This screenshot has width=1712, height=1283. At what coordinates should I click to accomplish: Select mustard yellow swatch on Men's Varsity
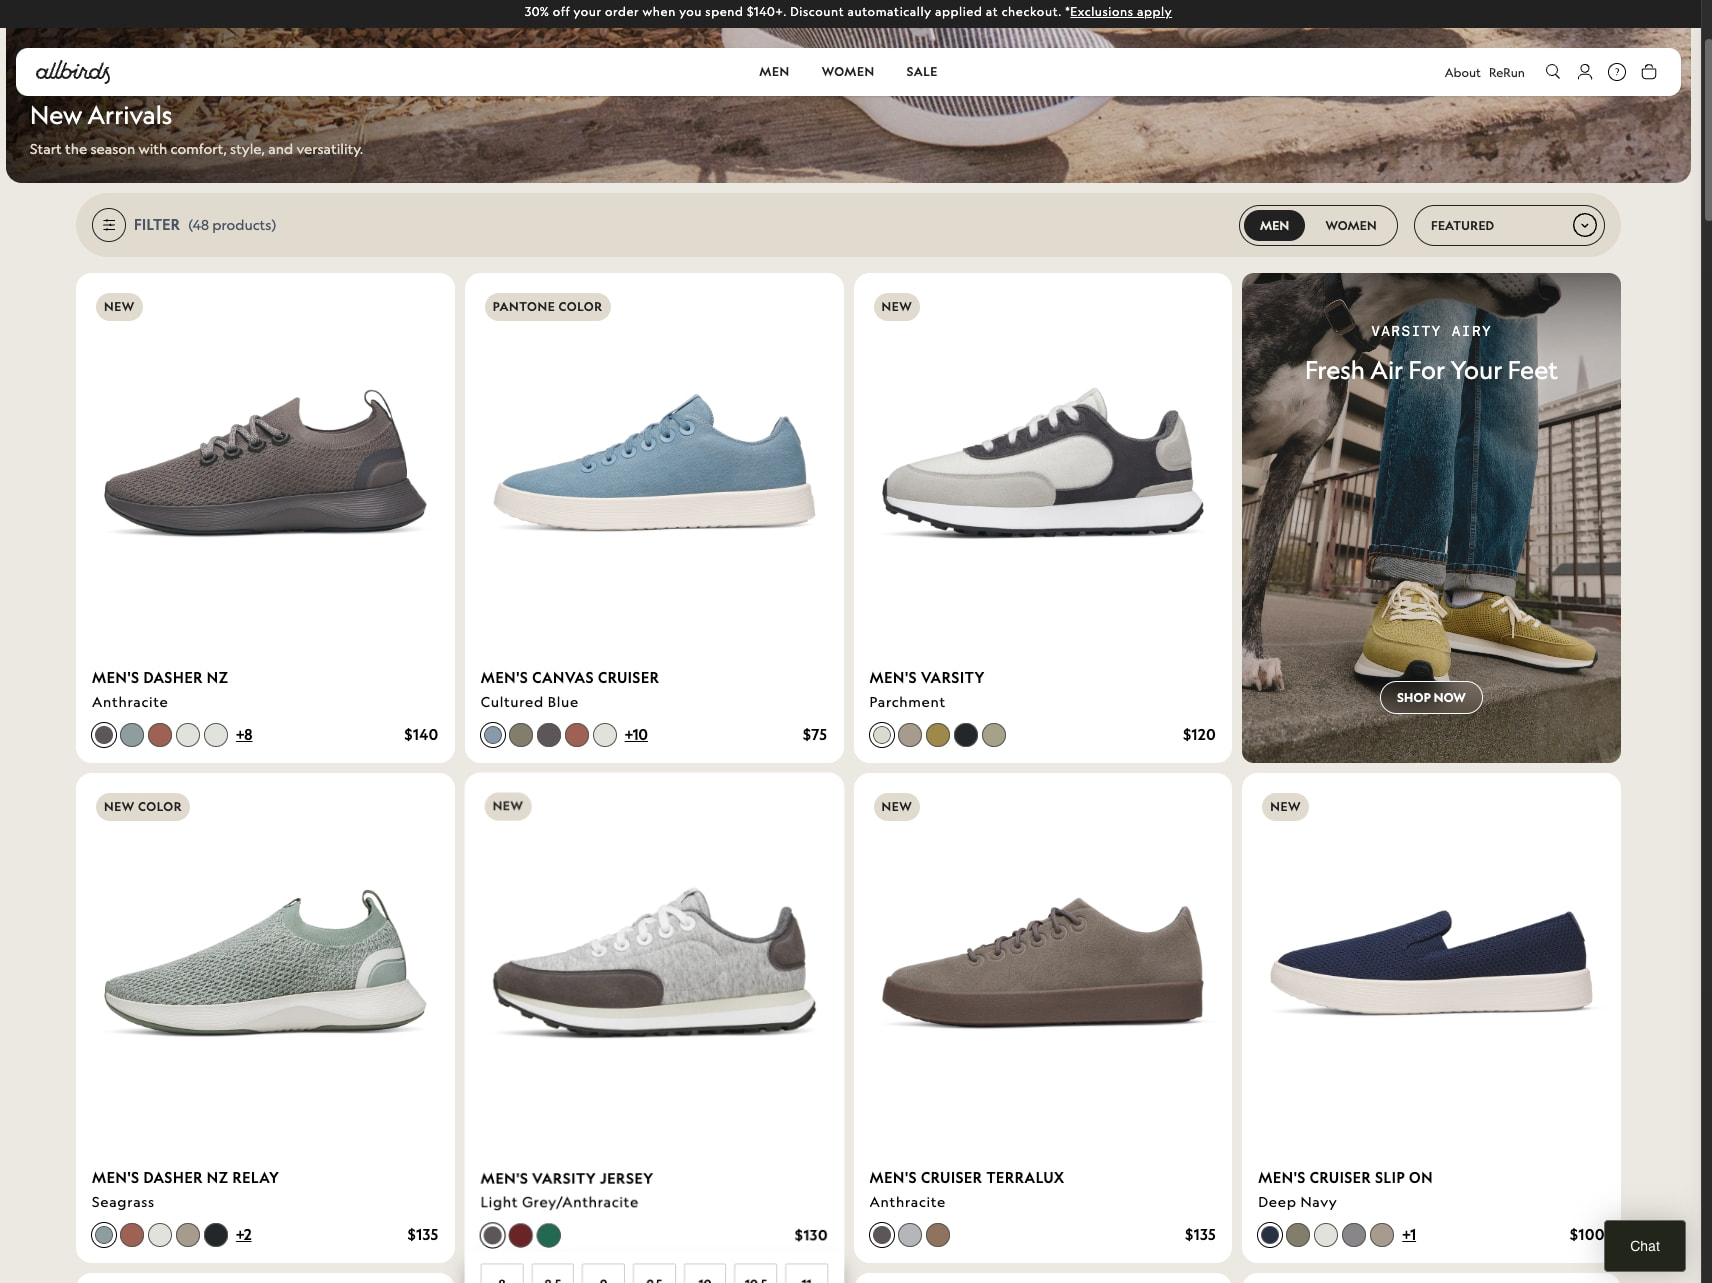(937, 735)
